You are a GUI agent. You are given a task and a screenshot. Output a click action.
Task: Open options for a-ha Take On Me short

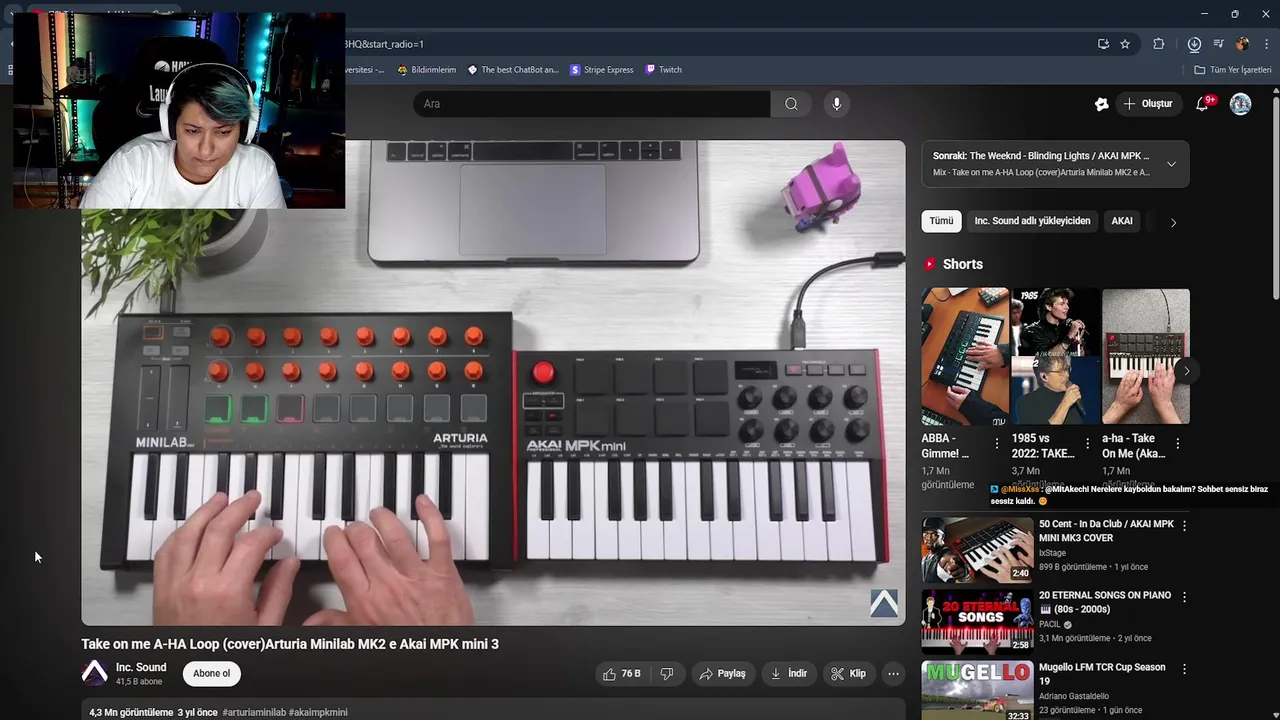[1177, 443]
